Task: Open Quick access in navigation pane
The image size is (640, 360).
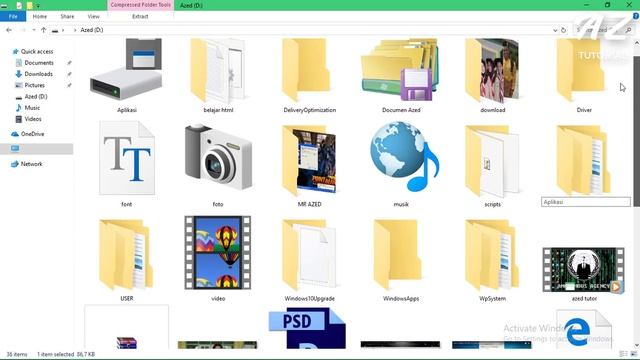Action: [x=37, y=51]
